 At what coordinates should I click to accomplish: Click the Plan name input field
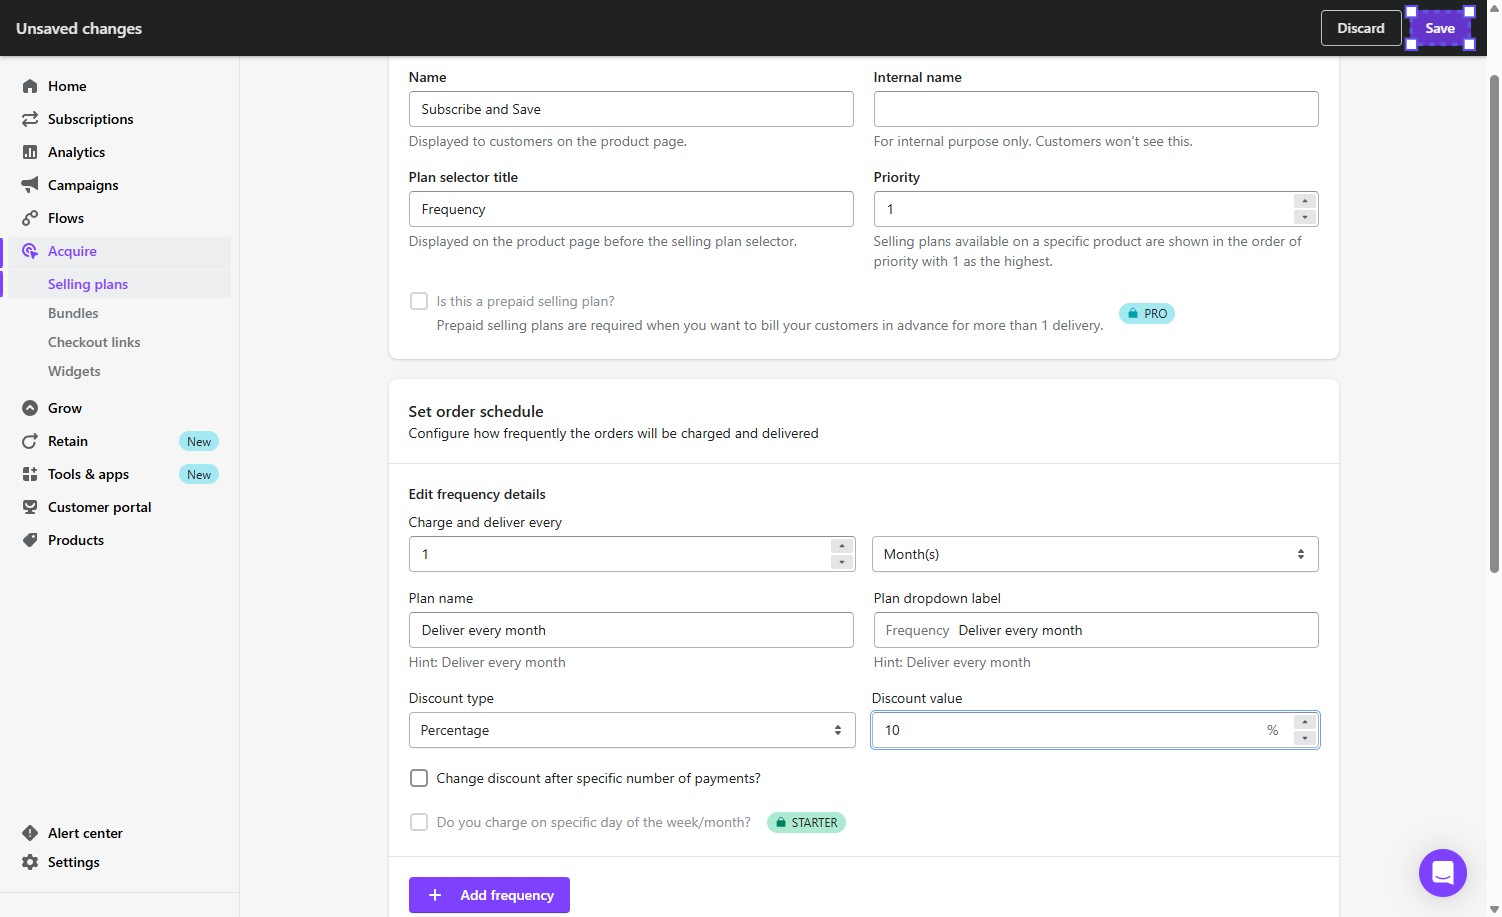pos(631,630)
